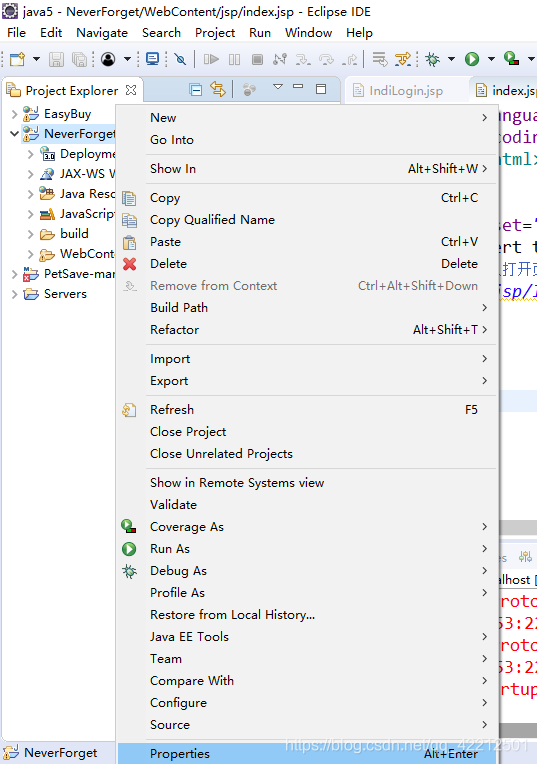Screen dimensions: 537x764
Task: Select the Java Resources tree item
Action: point(77,194)
